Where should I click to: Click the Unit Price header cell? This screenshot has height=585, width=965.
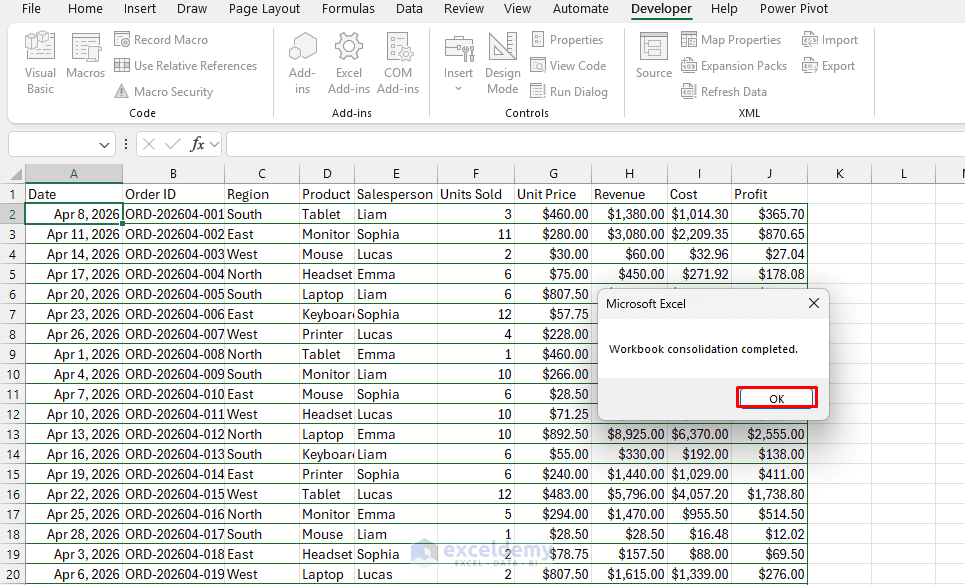point(553,194)
